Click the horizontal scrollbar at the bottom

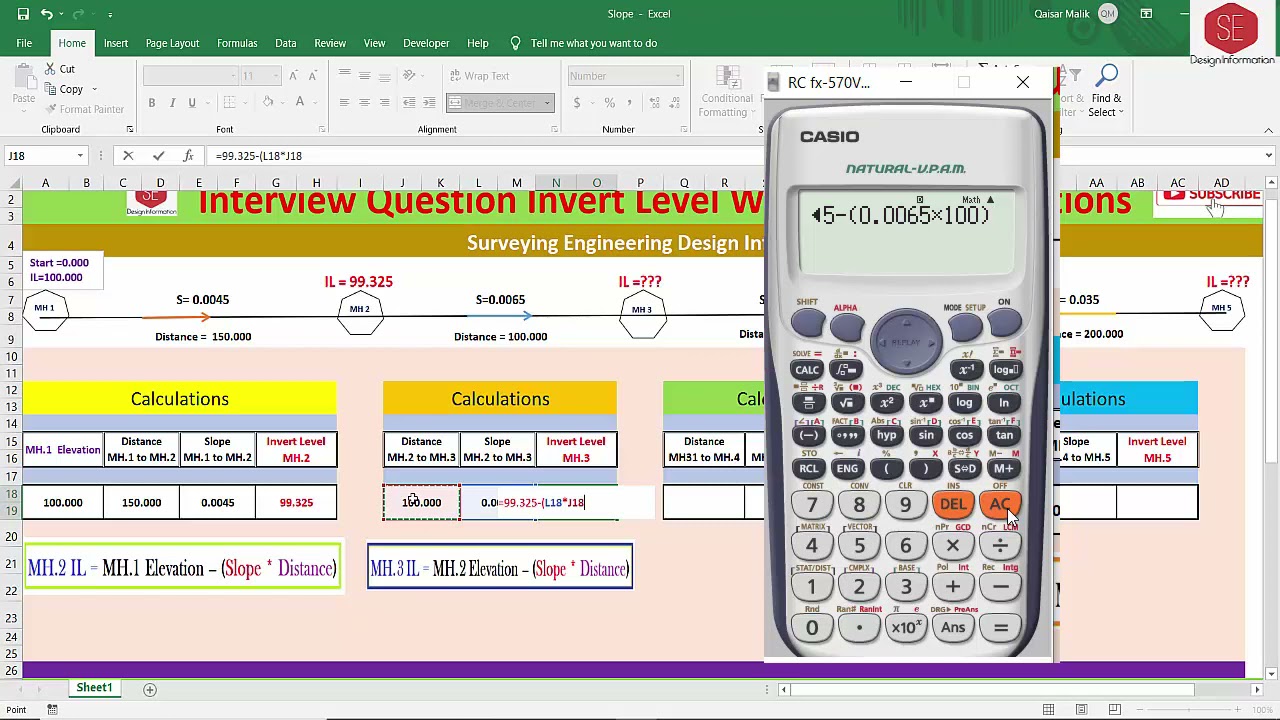click(993, 689)
